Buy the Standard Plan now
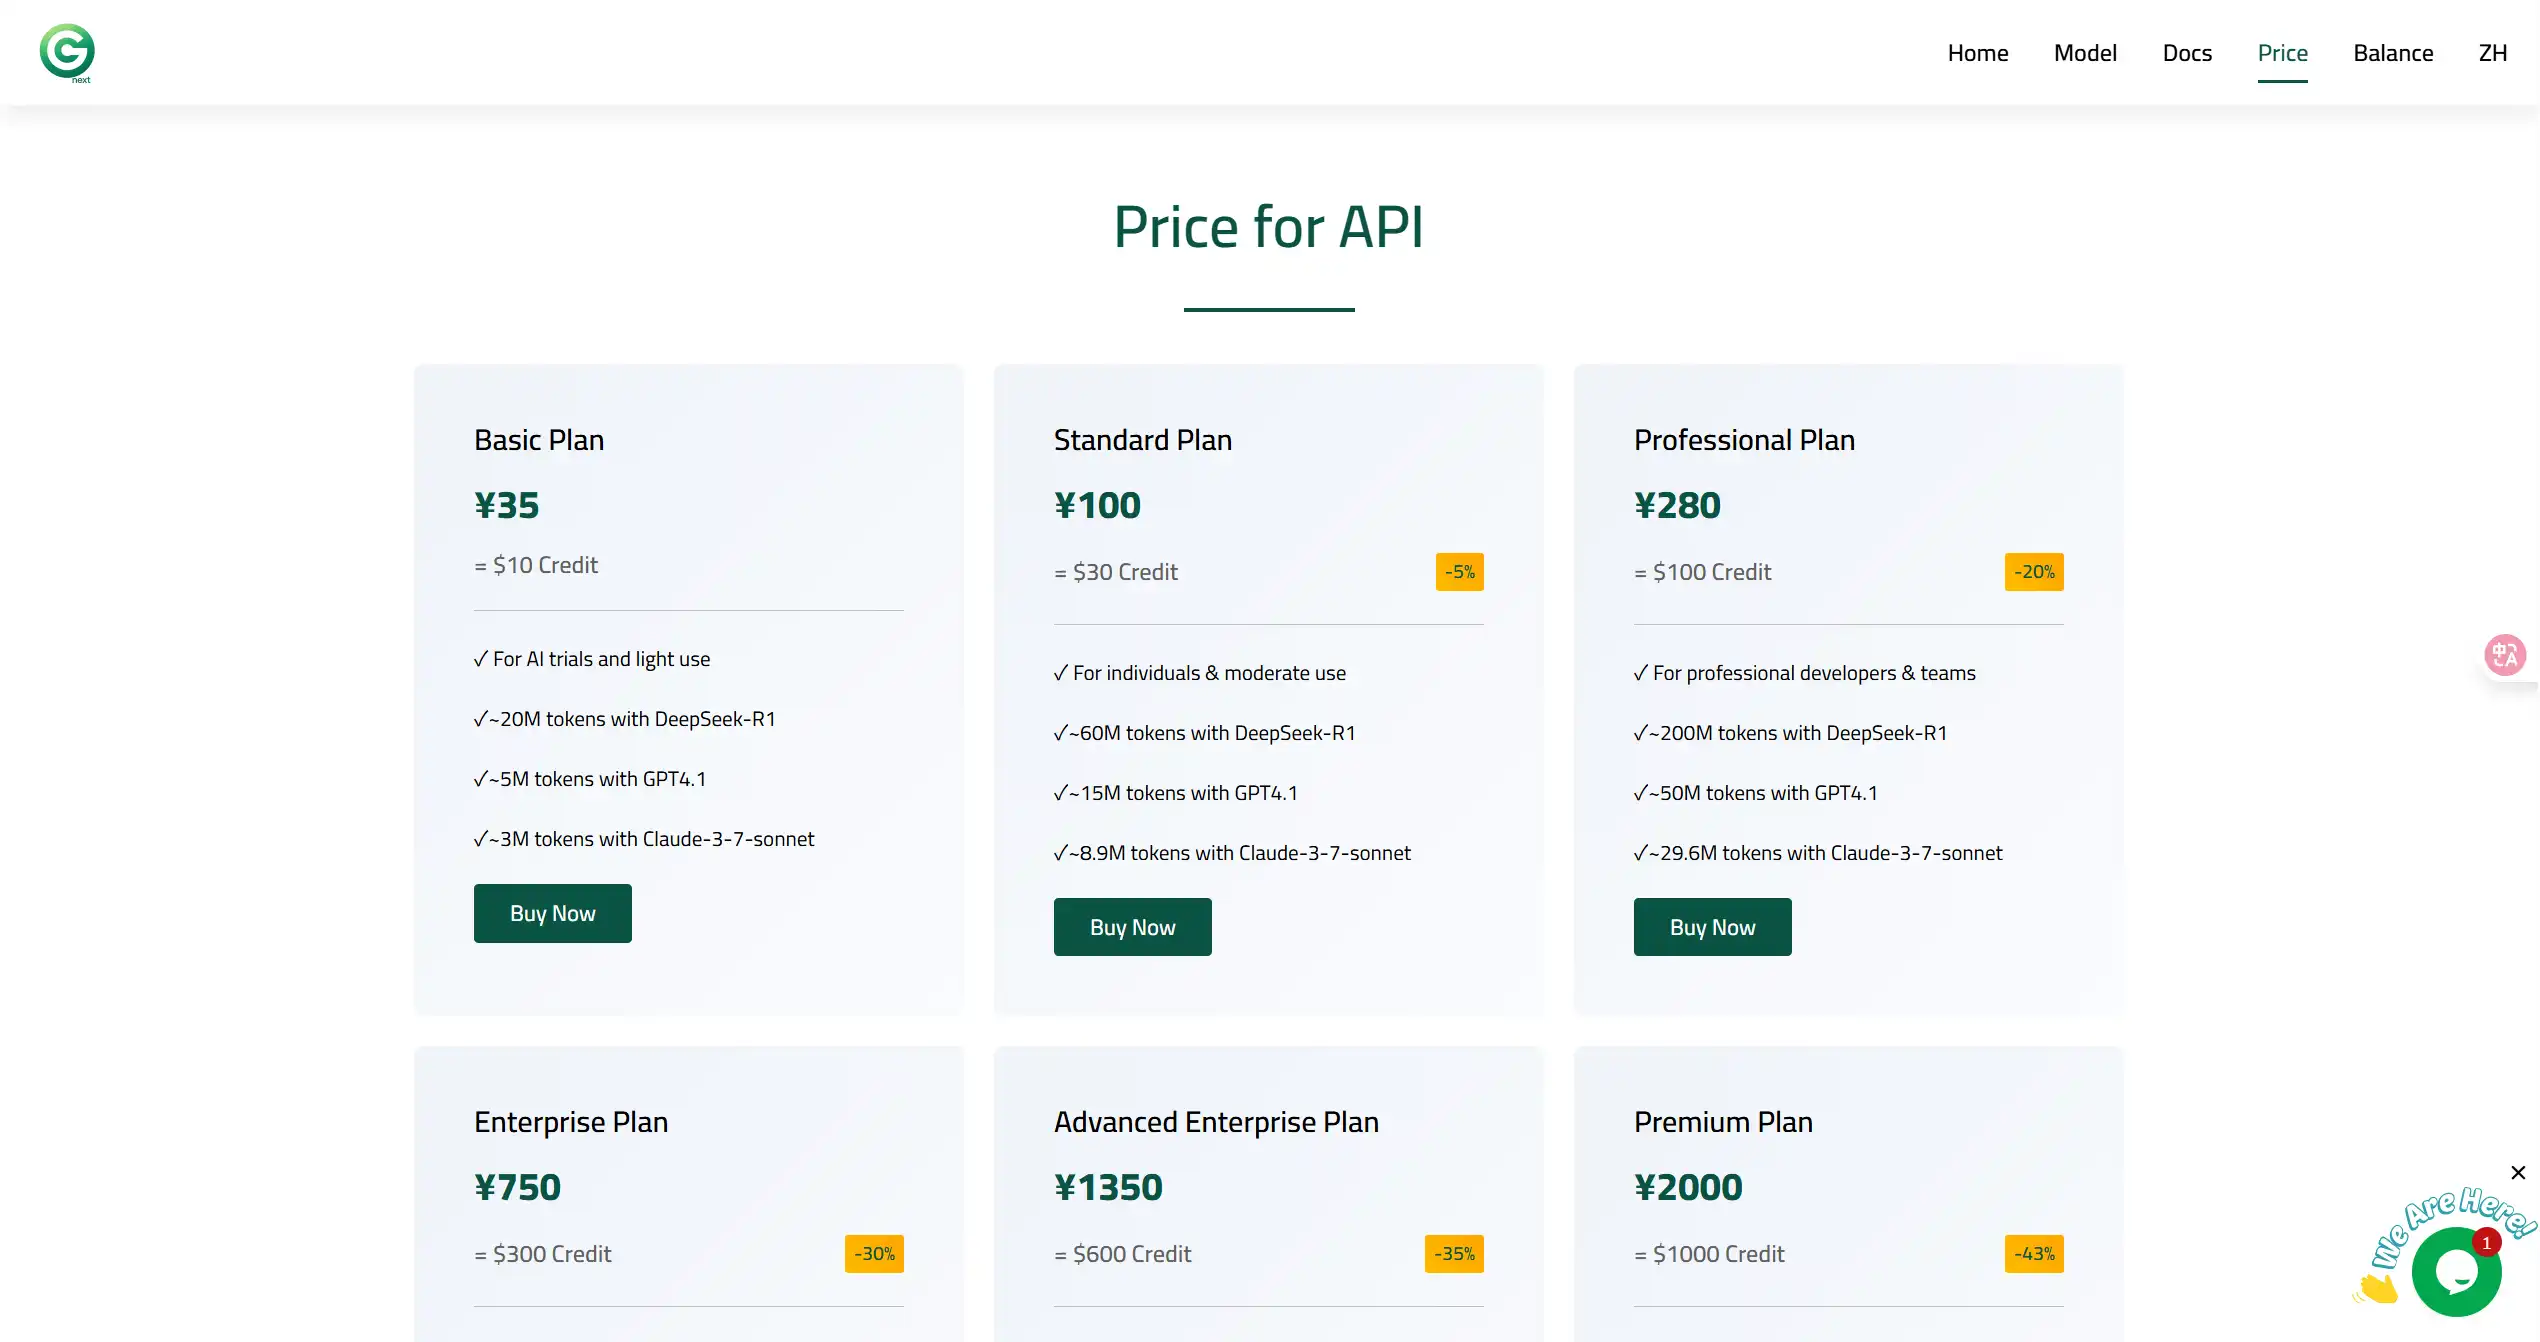 [x=1132, y=927]
